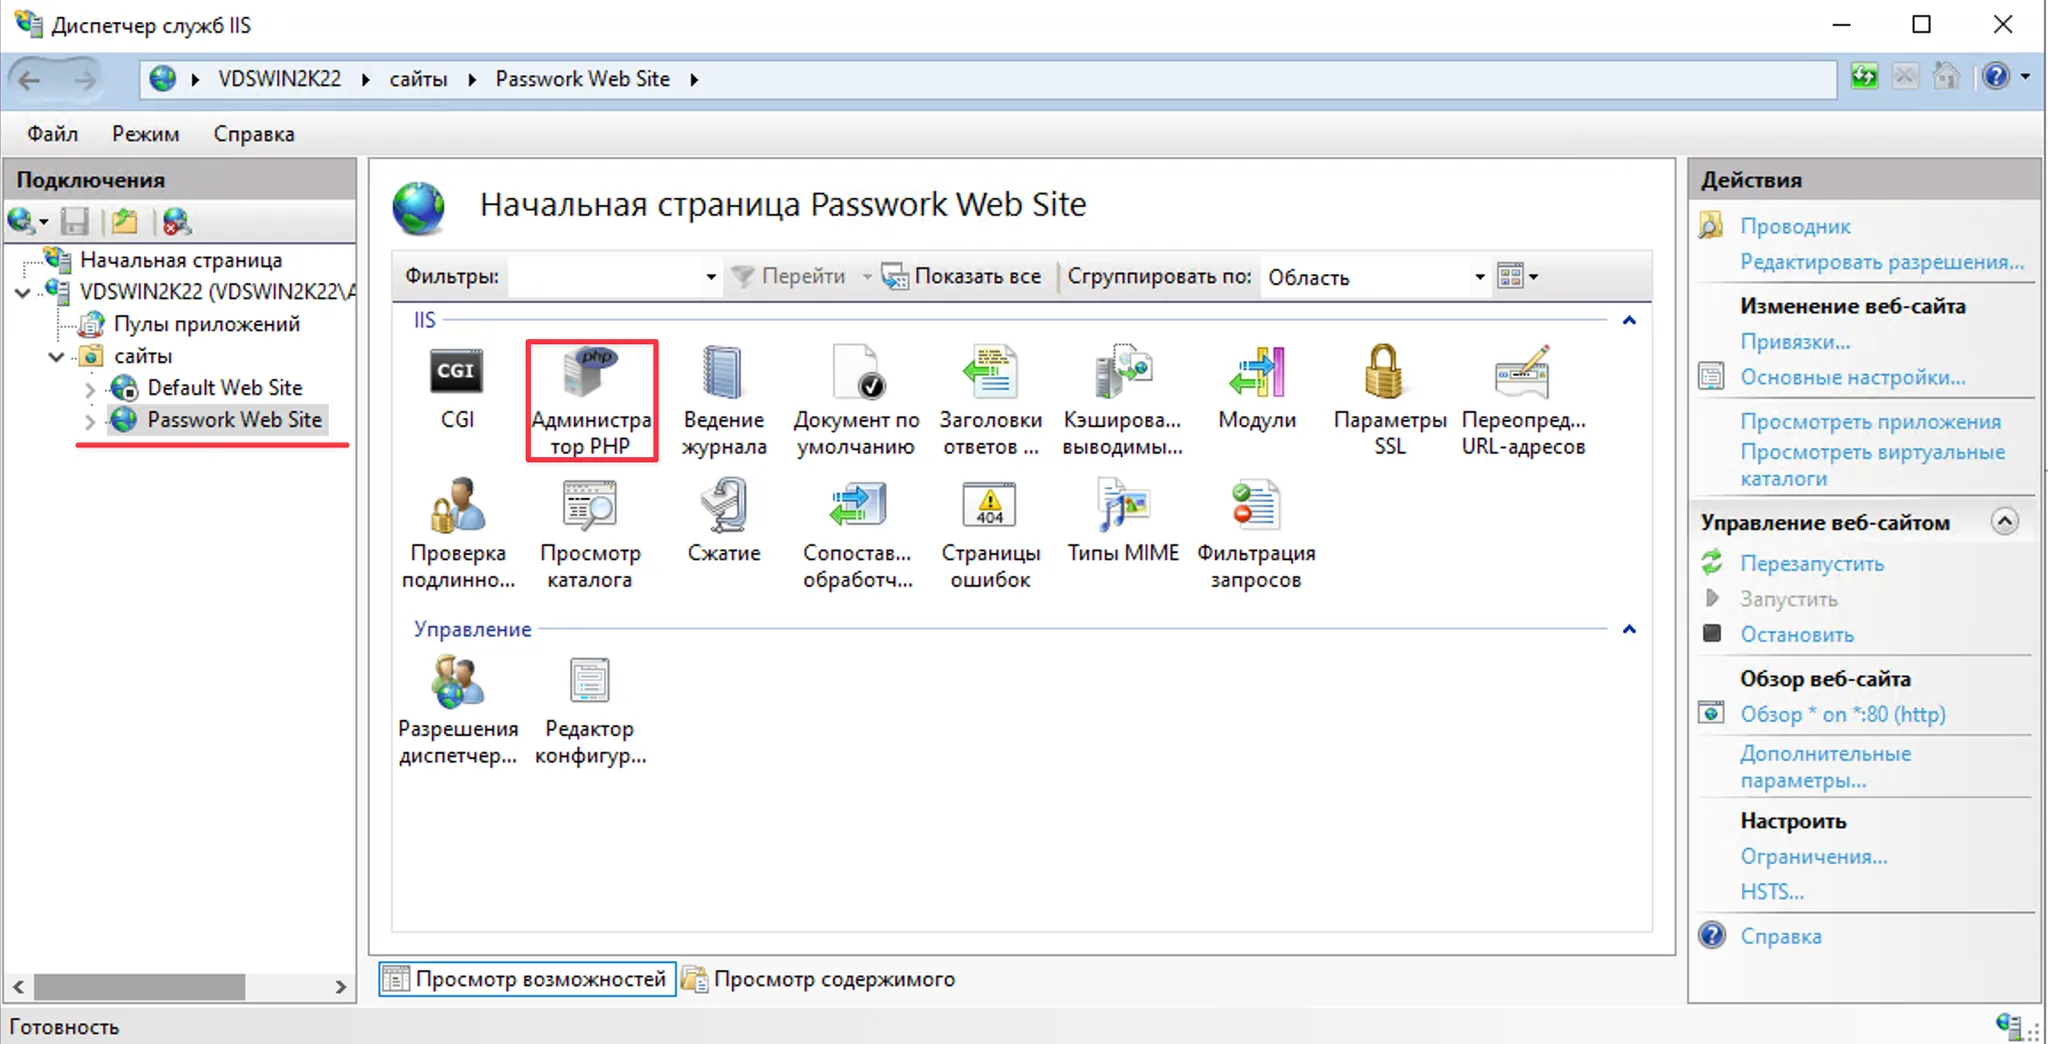The width and height of the screenshot is (2048, 1044).
Task: Open the help question mark icon
Action: pyautogui.click(x=1996, y=77)
